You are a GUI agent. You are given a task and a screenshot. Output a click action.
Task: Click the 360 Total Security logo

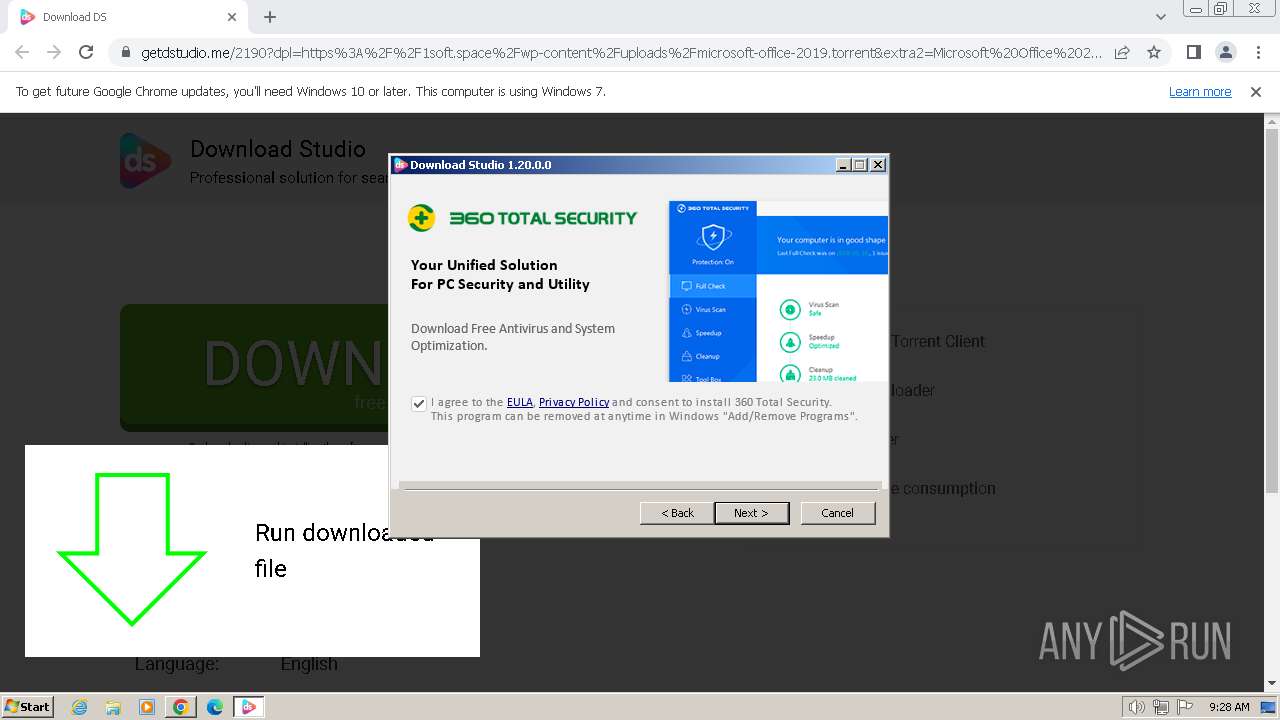point(522,218)
